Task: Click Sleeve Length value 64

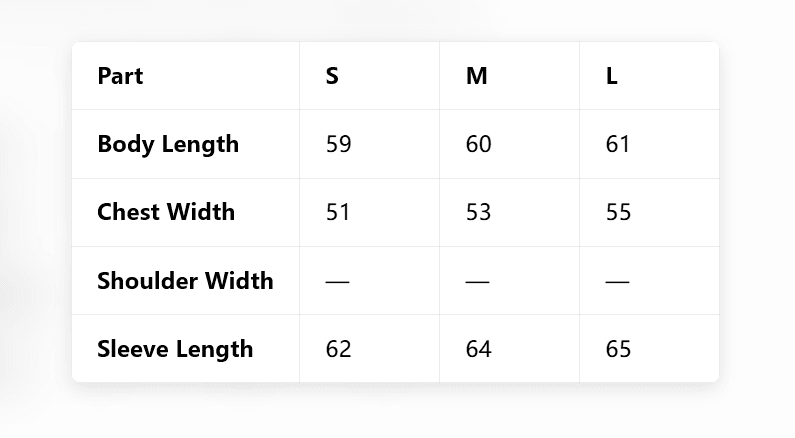Action: (479, 349)
